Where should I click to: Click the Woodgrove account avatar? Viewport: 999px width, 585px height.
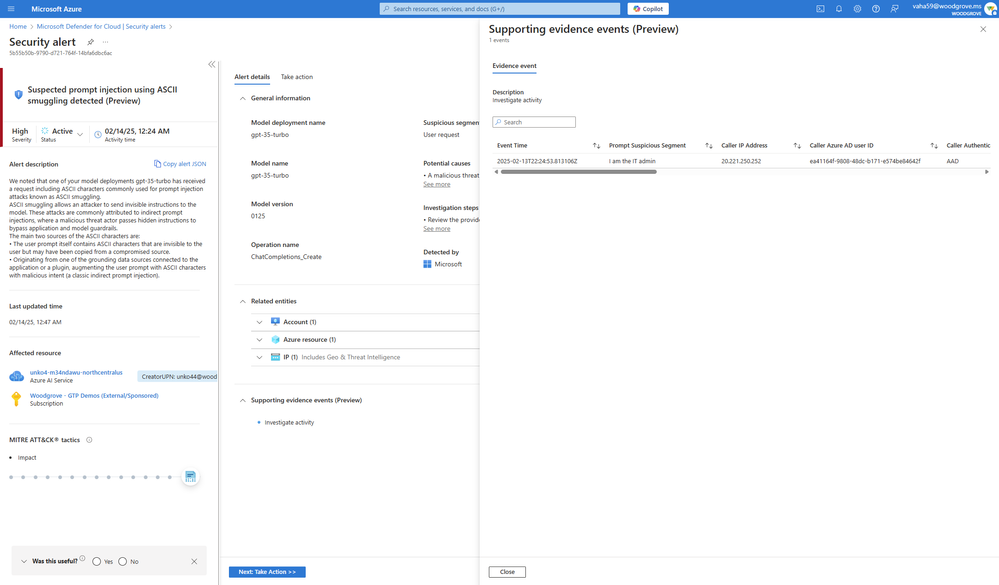point(991,9)
